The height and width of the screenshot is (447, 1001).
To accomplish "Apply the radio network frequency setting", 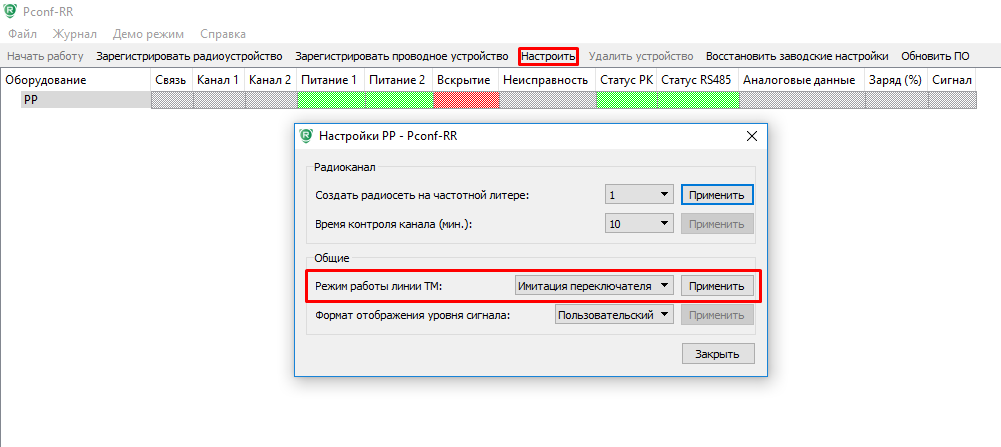I will [717, 195].
